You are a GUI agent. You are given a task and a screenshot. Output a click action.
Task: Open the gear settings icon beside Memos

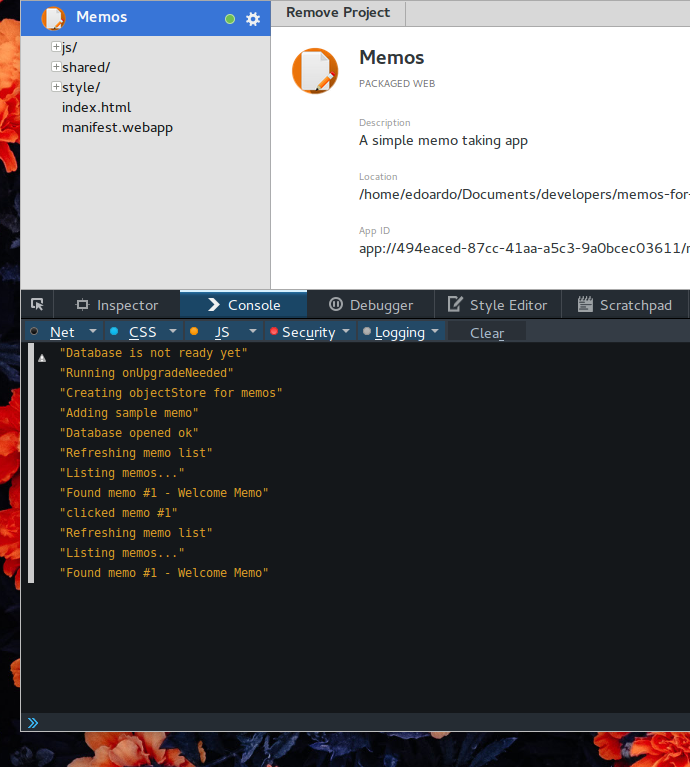[x=253, y=19]
